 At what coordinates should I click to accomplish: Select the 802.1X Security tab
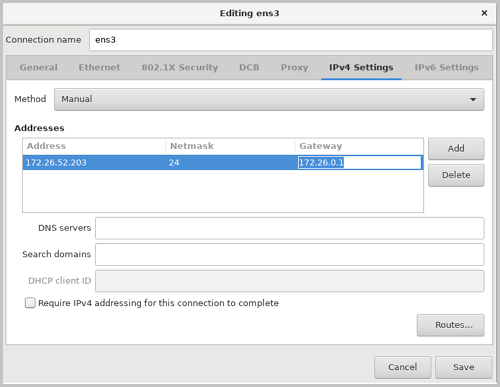pos(180,68)
